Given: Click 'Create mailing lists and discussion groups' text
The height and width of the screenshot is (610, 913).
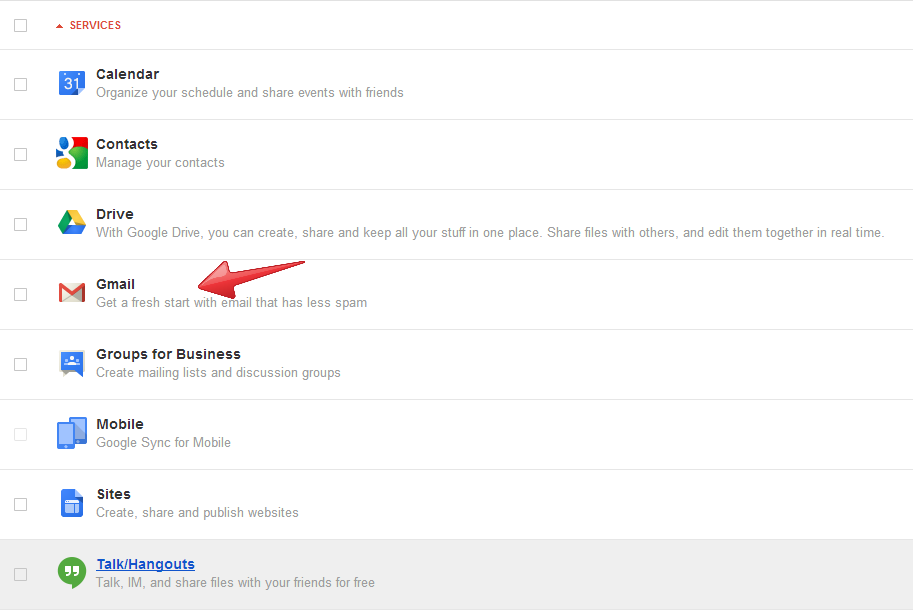Looking at the screenshot, I should 218,373.
